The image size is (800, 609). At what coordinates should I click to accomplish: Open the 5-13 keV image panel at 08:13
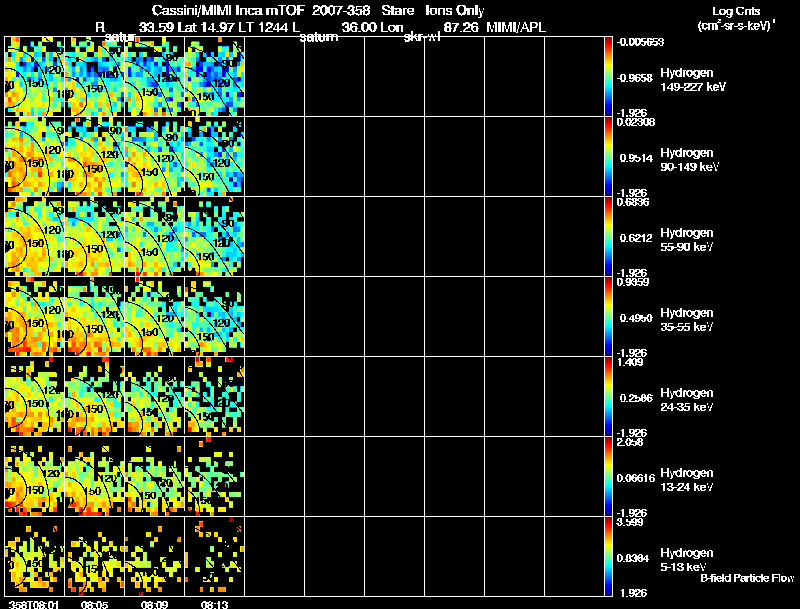point(215,557)
